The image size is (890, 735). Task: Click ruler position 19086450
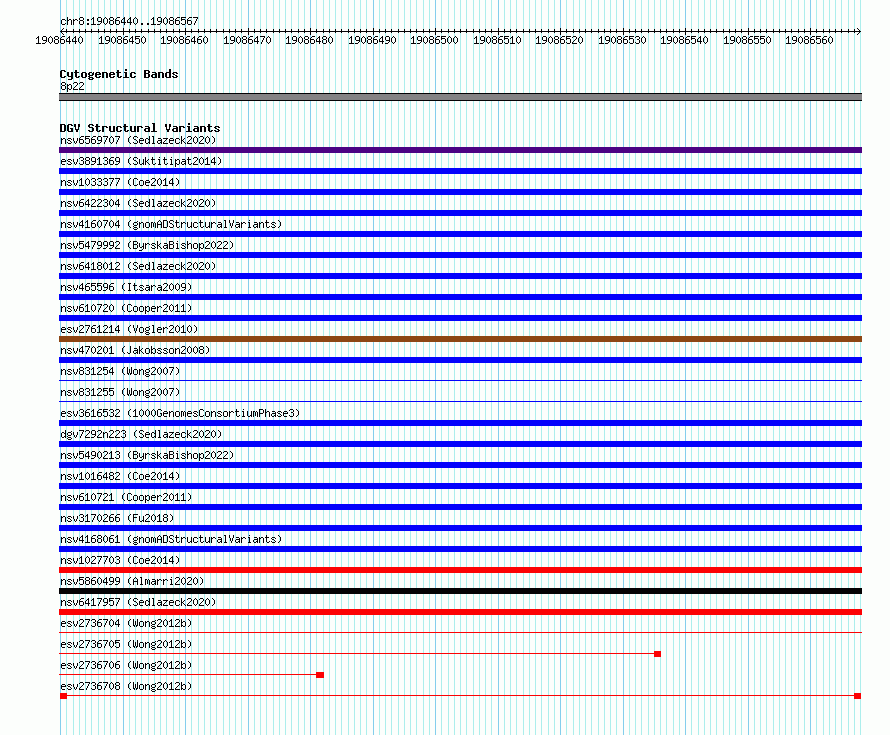(122, 40)
